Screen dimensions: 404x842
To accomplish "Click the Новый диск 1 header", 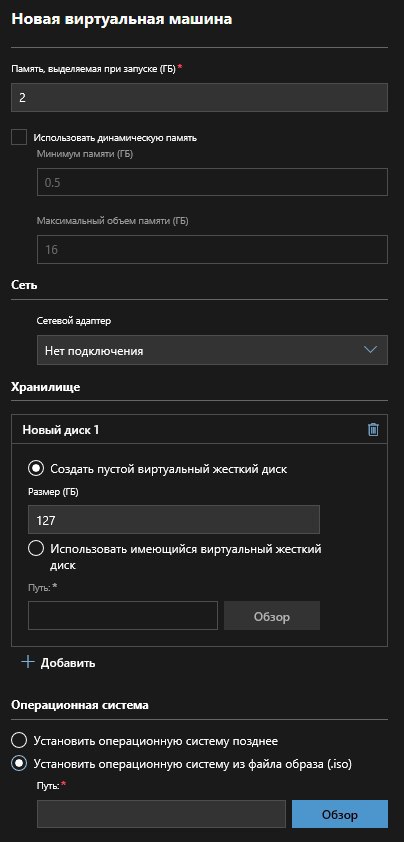I will [x=60, y=430].
